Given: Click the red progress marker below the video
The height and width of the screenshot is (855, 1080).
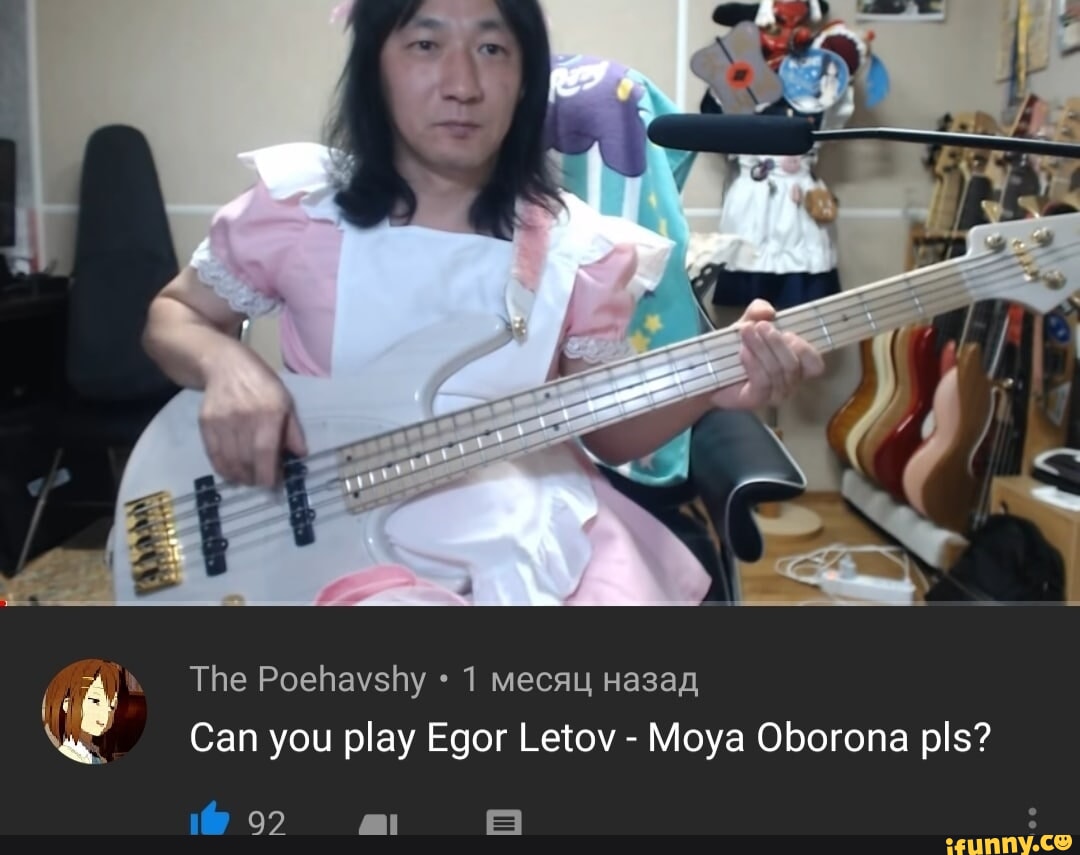Looking at the screenshot, I should click(x=3, y=604).
